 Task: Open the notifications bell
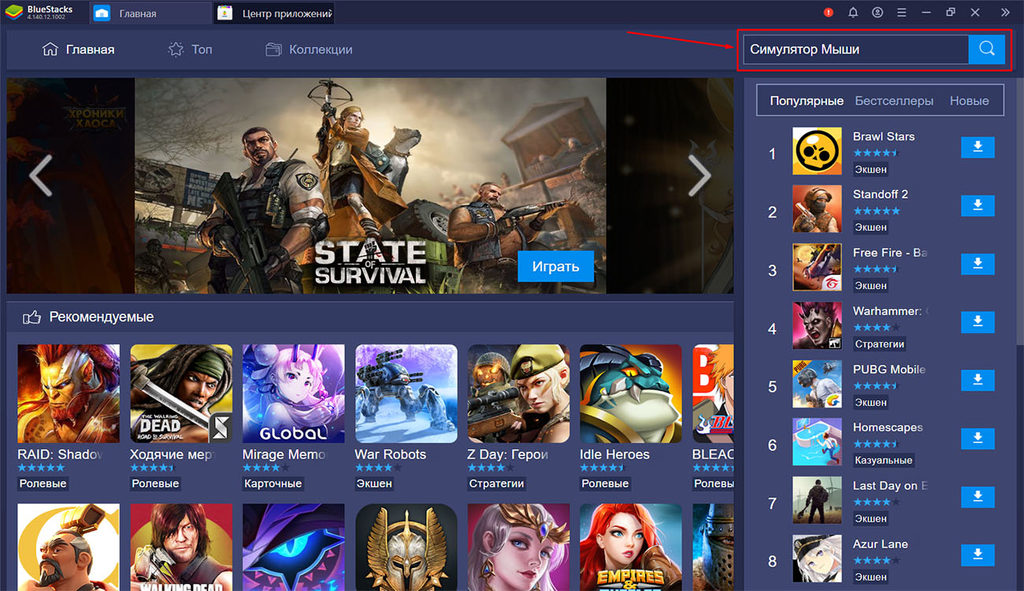[853, 12]
